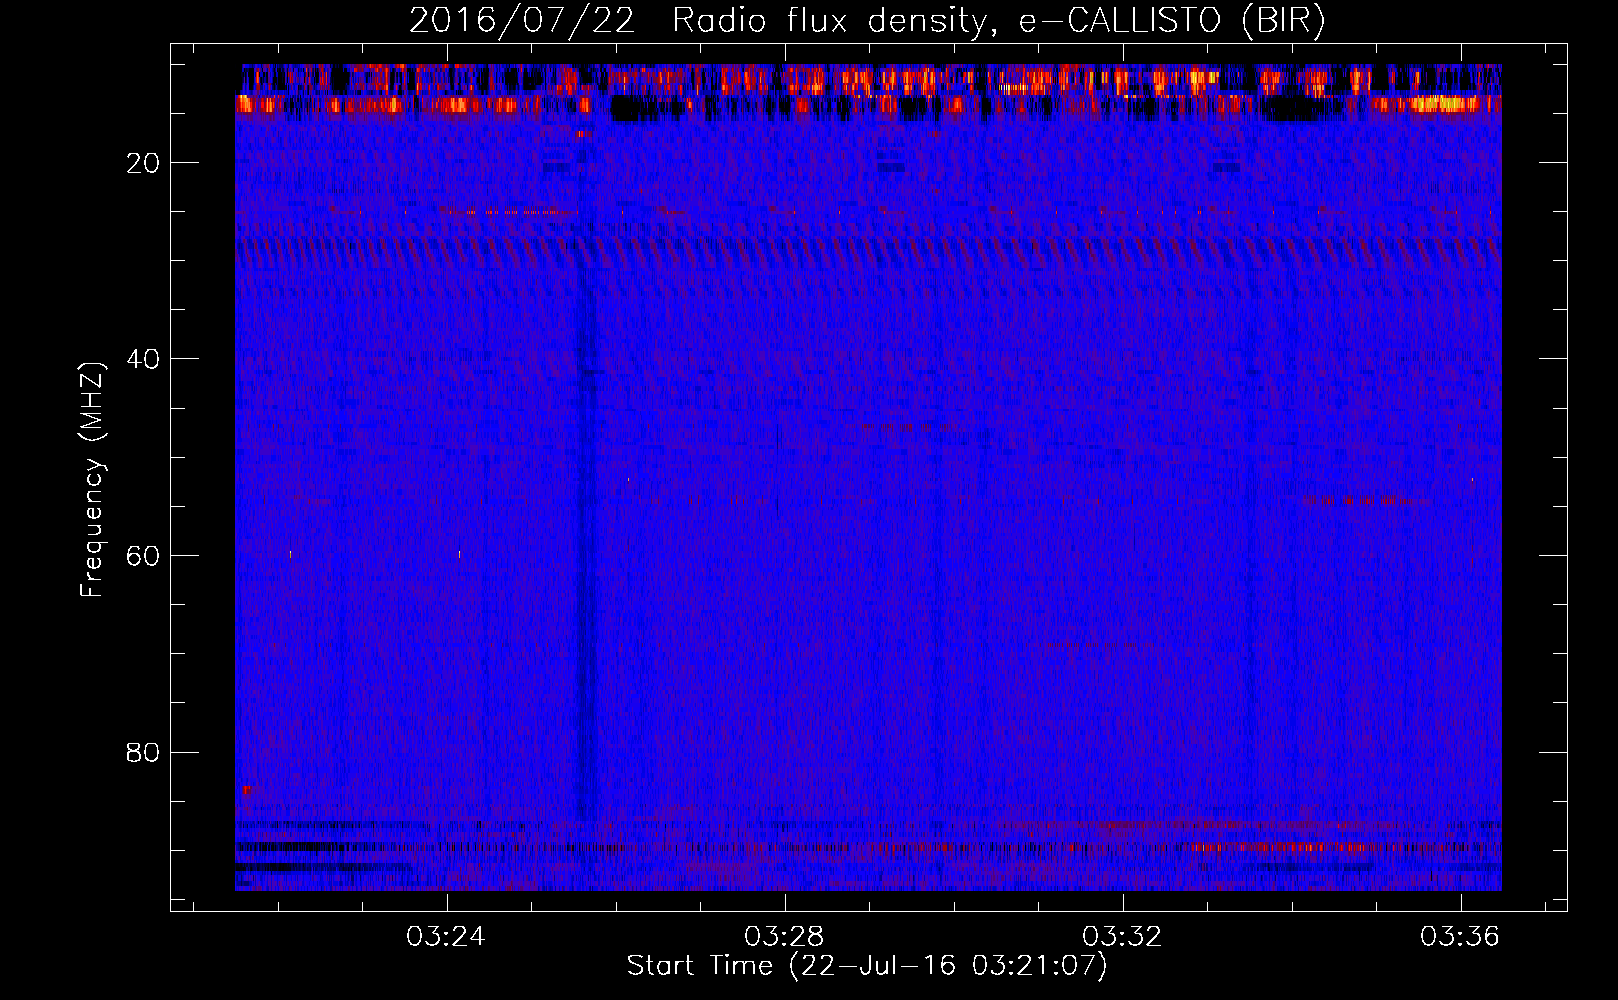Click the 03:36 time tick label

(1461, 937)
